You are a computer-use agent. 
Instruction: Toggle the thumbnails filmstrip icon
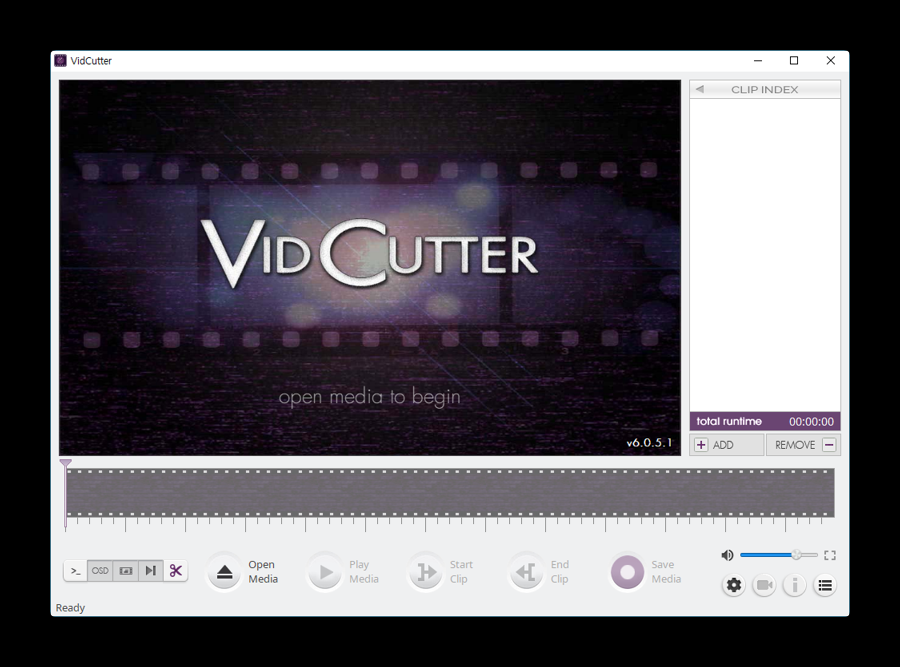click(x=125, y=571)
